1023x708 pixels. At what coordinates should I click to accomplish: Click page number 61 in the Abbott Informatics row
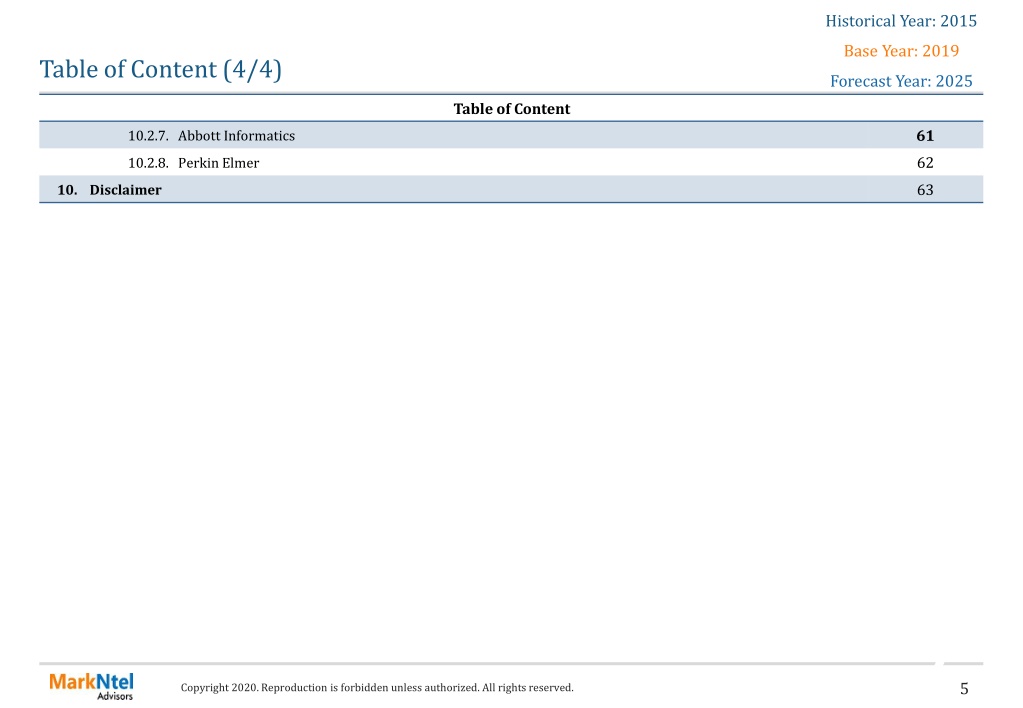tap(925, 136)
